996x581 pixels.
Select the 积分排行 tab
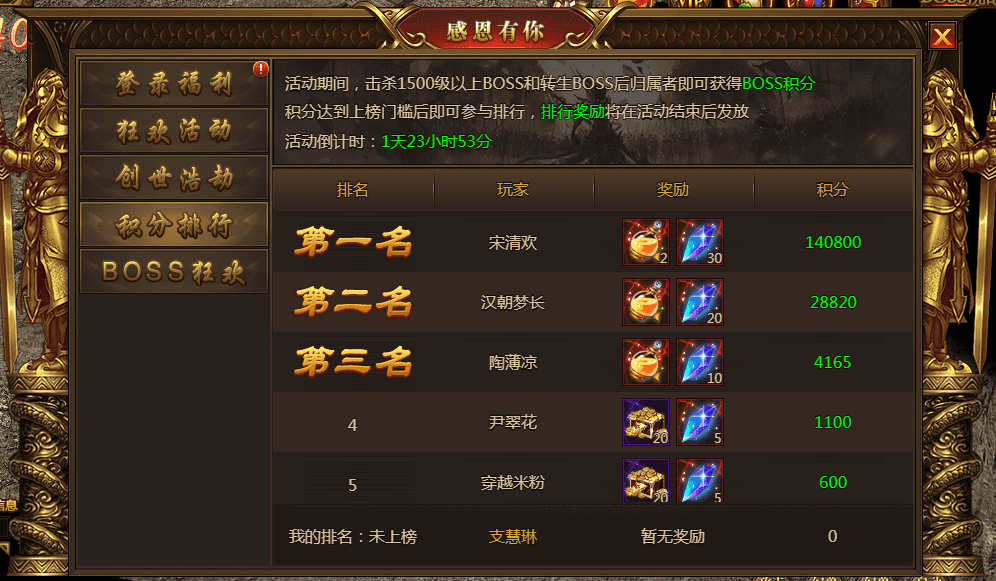click(x=174, y=224)
